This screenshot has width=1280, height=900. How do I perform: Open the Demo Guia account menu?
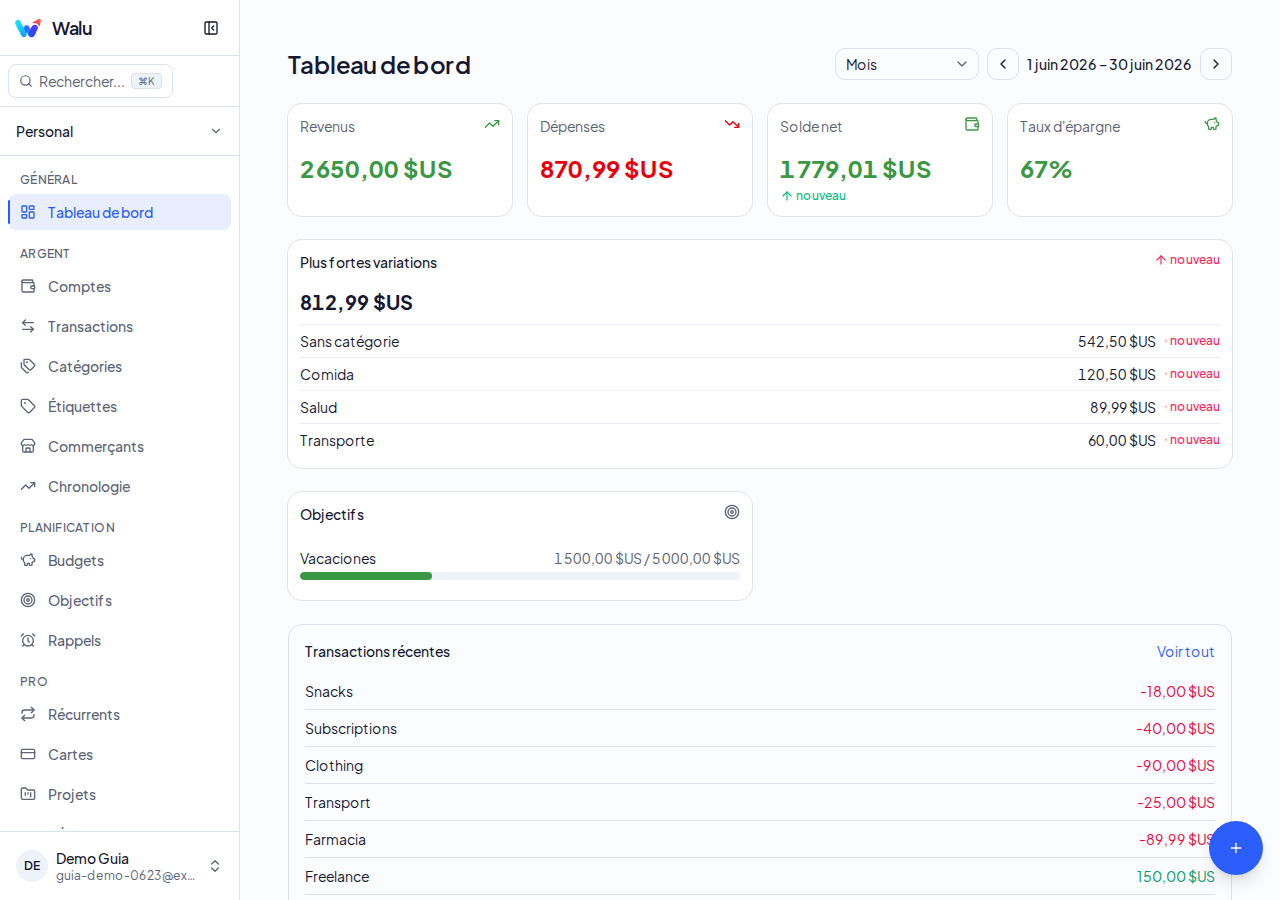(120, 866)
